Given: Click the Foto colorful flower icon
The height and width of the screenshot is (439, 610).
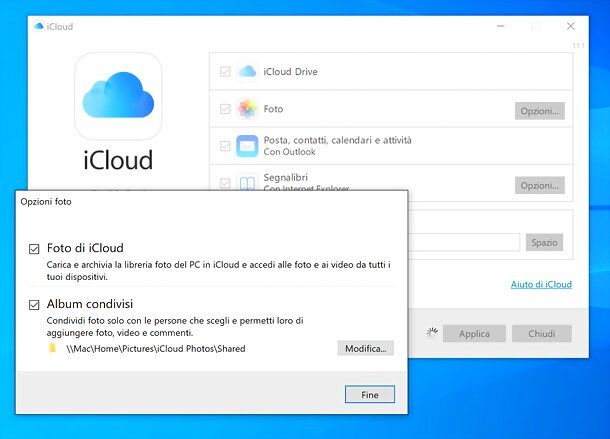Looking at the screenshot, I should 247,109.
